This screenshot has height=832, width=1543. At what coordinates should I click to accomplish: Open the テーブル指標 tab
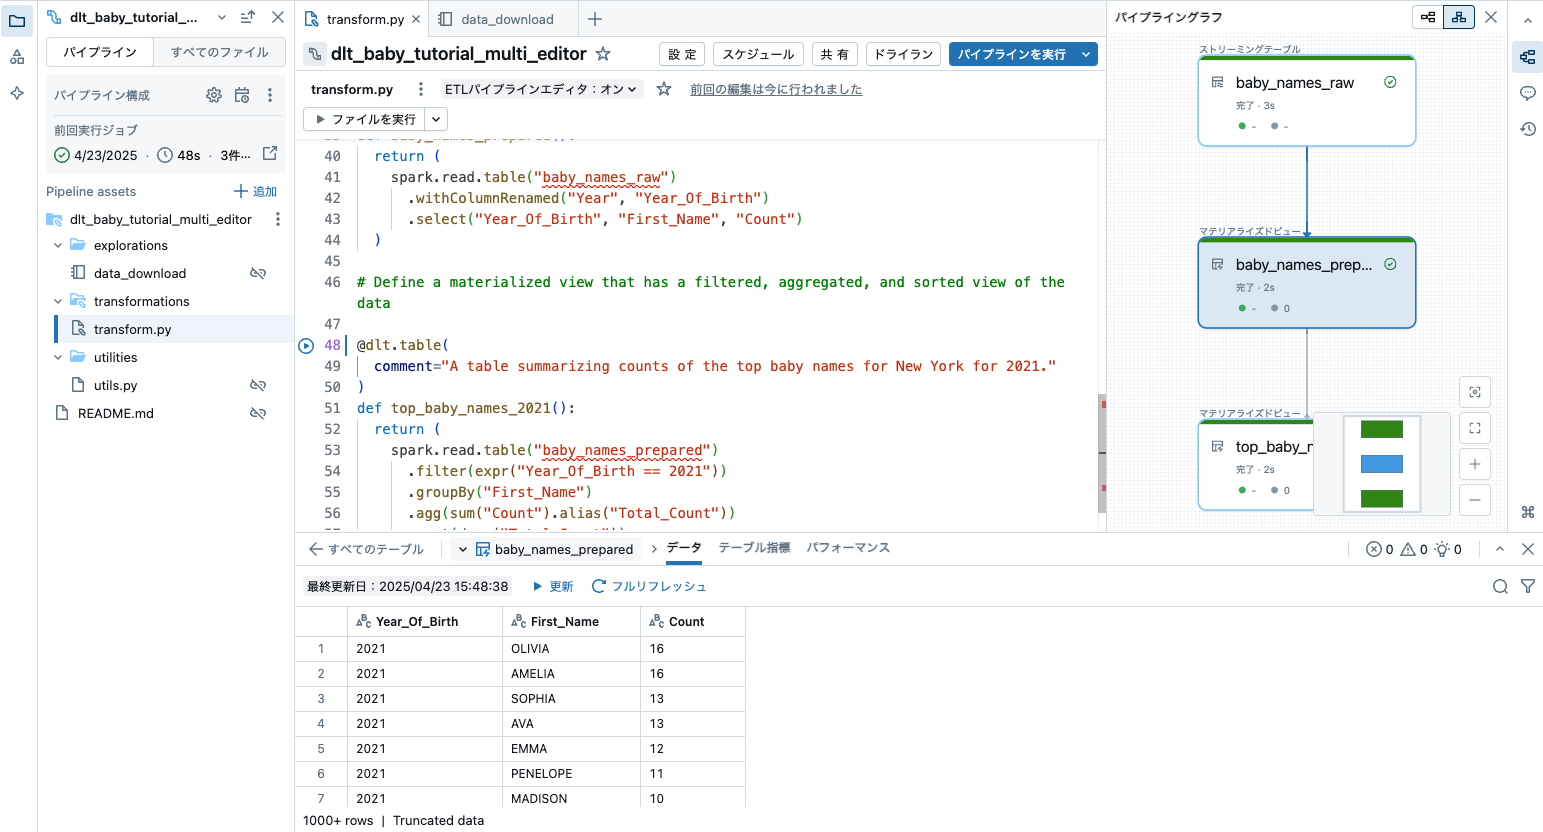[x=753, y=548]
